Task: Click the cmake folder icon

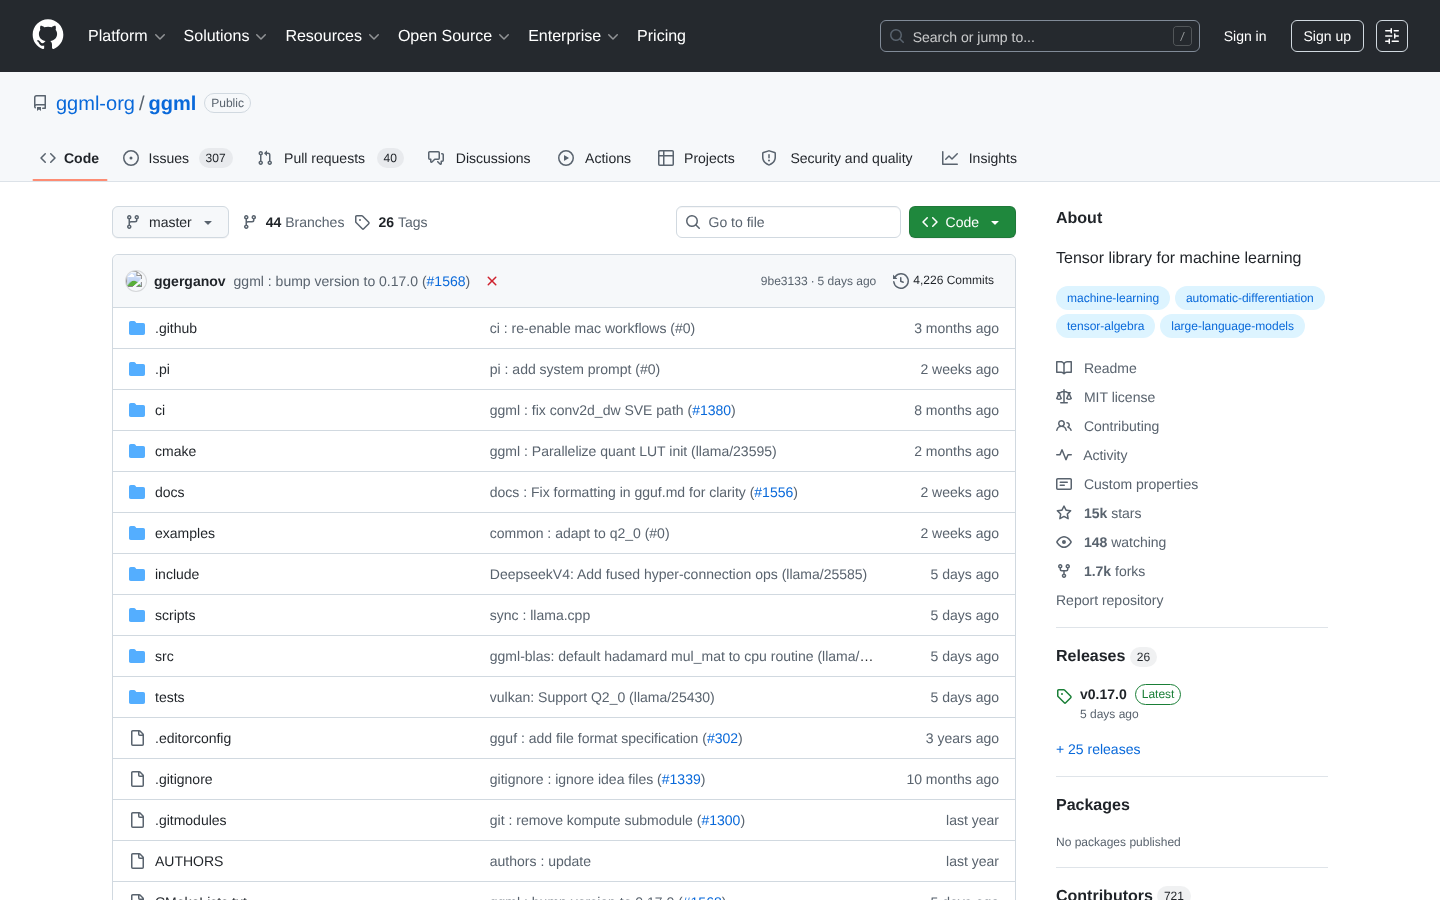Action: (x=137, y=451)
